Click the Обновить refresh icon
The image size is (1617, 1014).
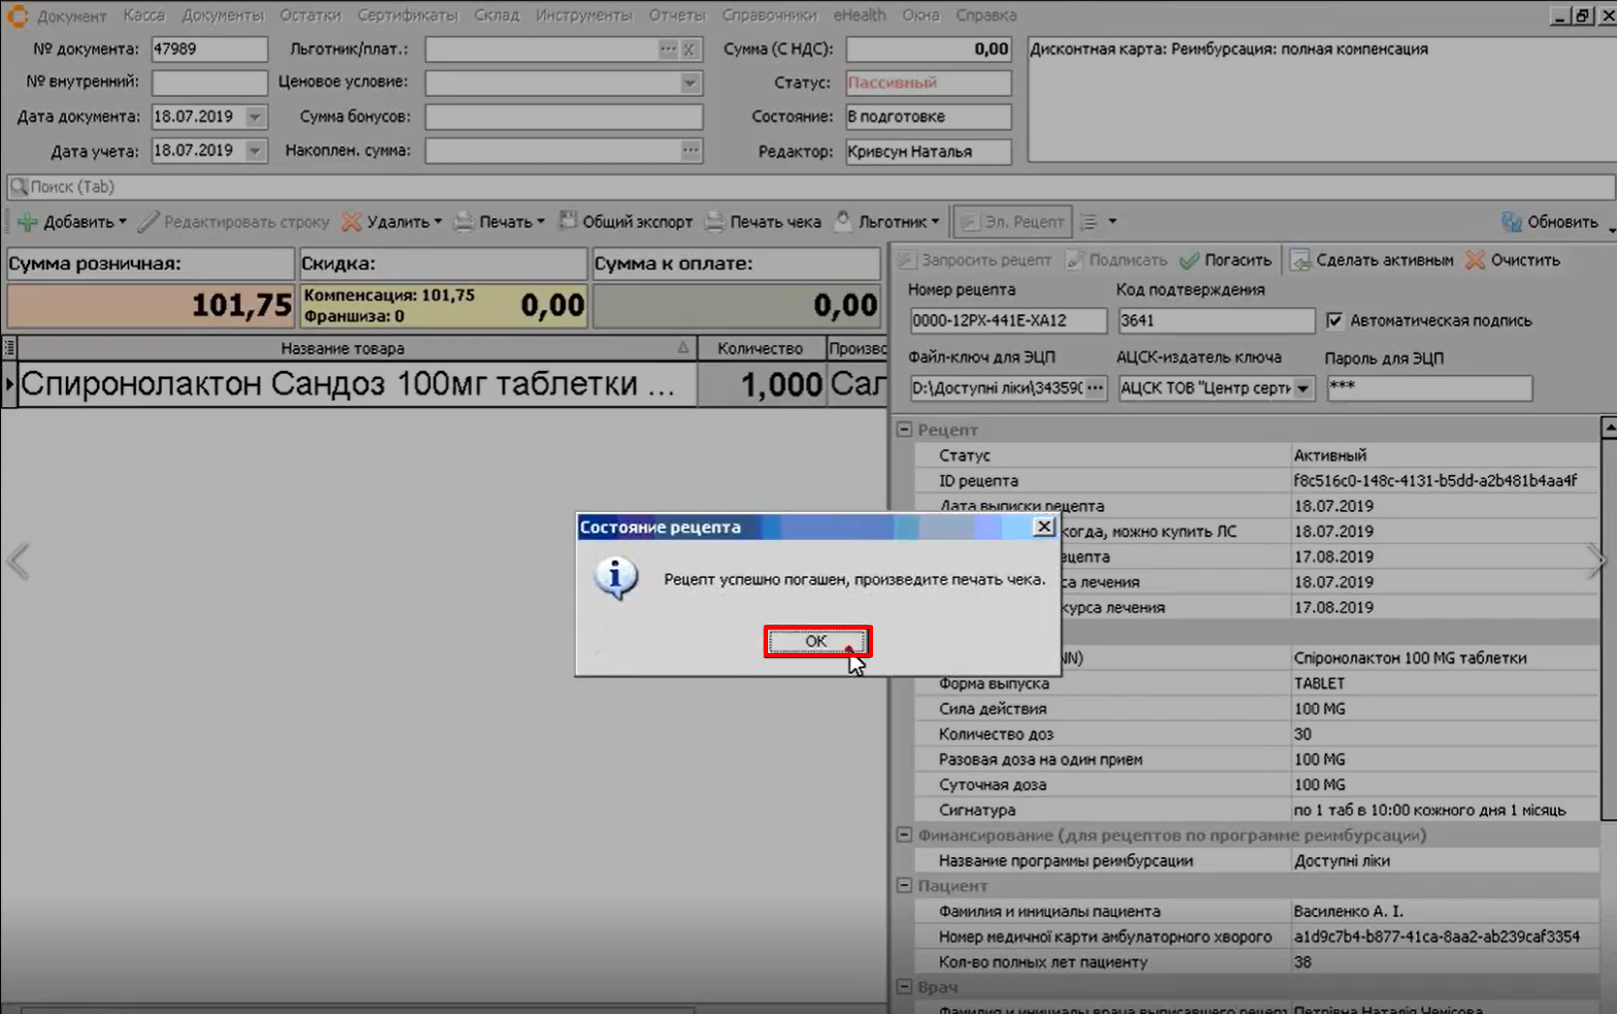(x=1511, y=222)
